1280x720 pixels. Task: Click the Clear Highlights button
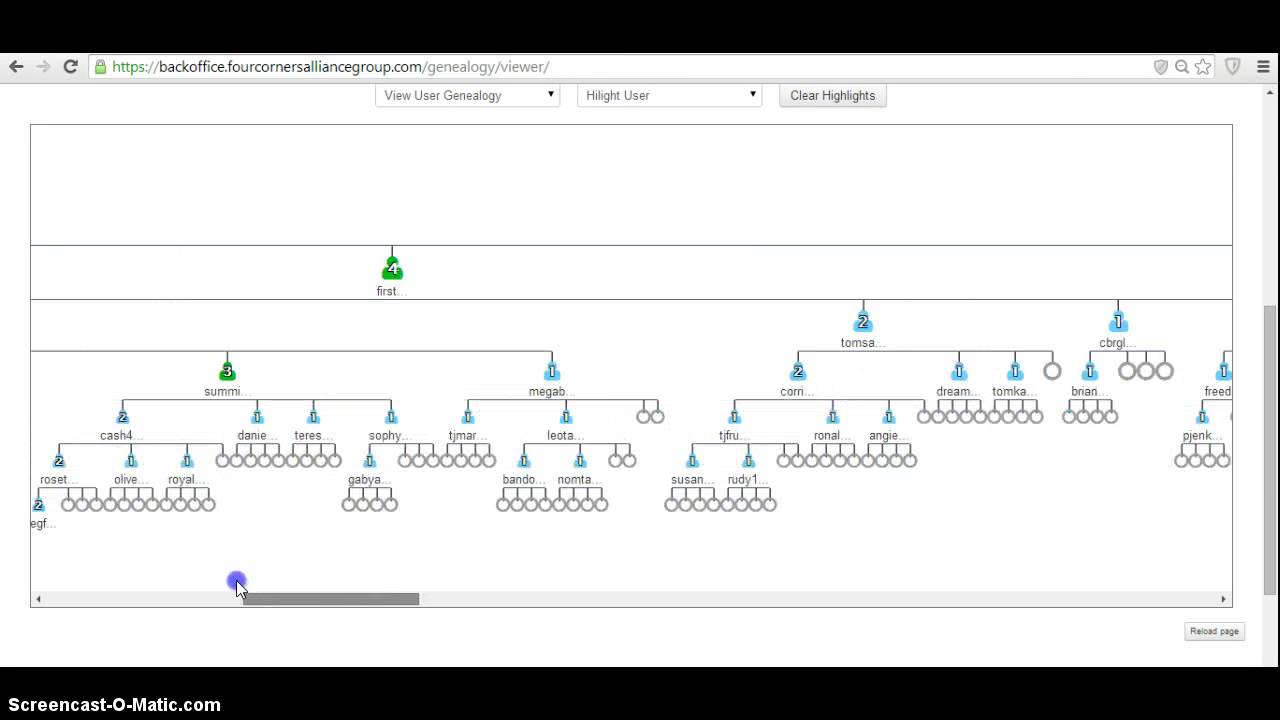point(832,95)
